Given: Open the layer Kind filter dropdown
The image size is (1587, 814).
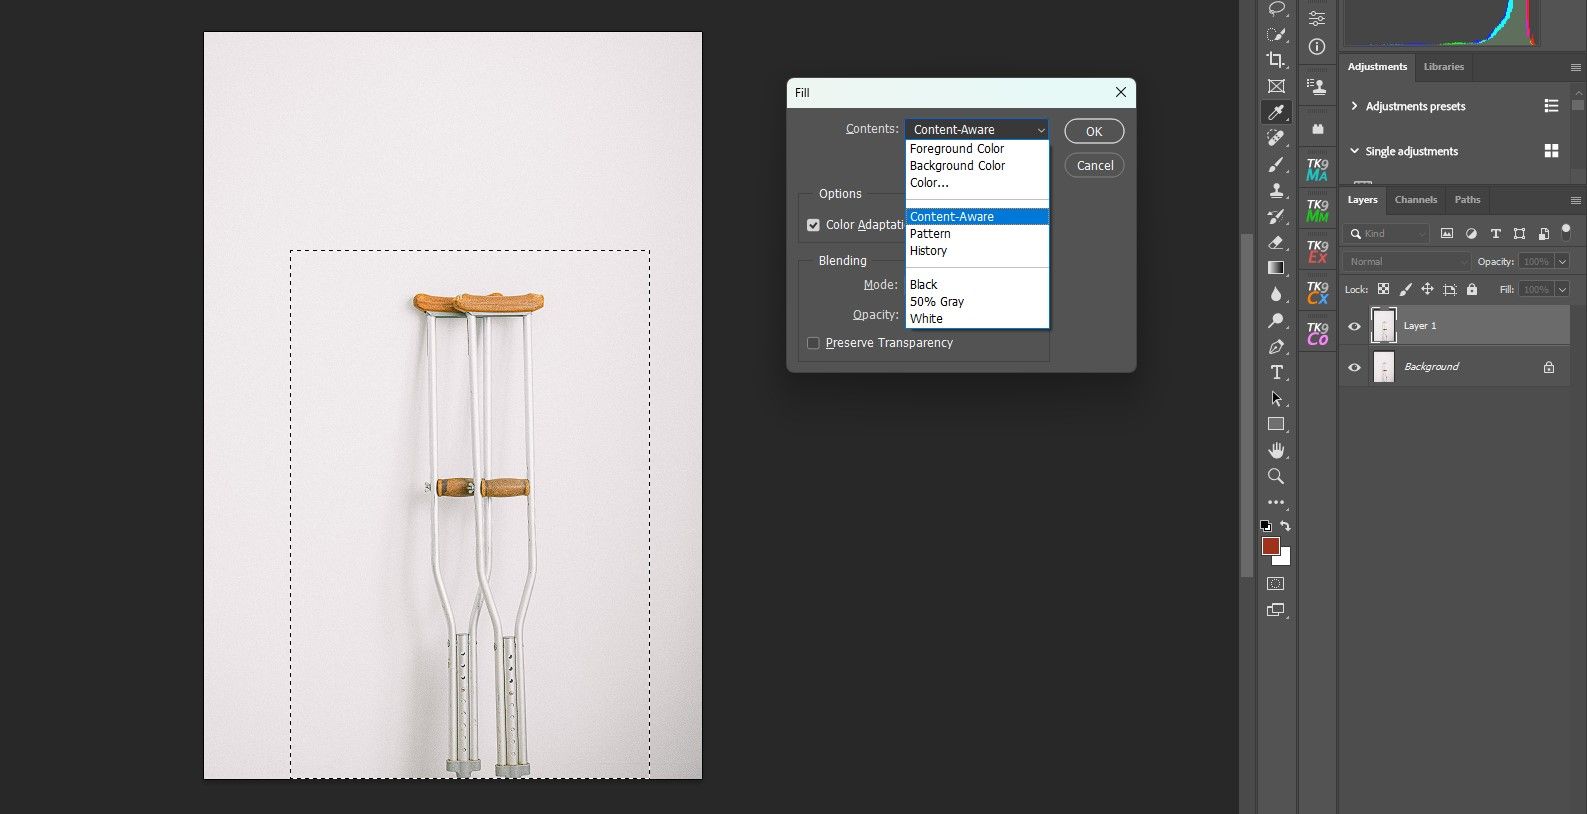Looking at the screenshot, I should pos(1388,233).
